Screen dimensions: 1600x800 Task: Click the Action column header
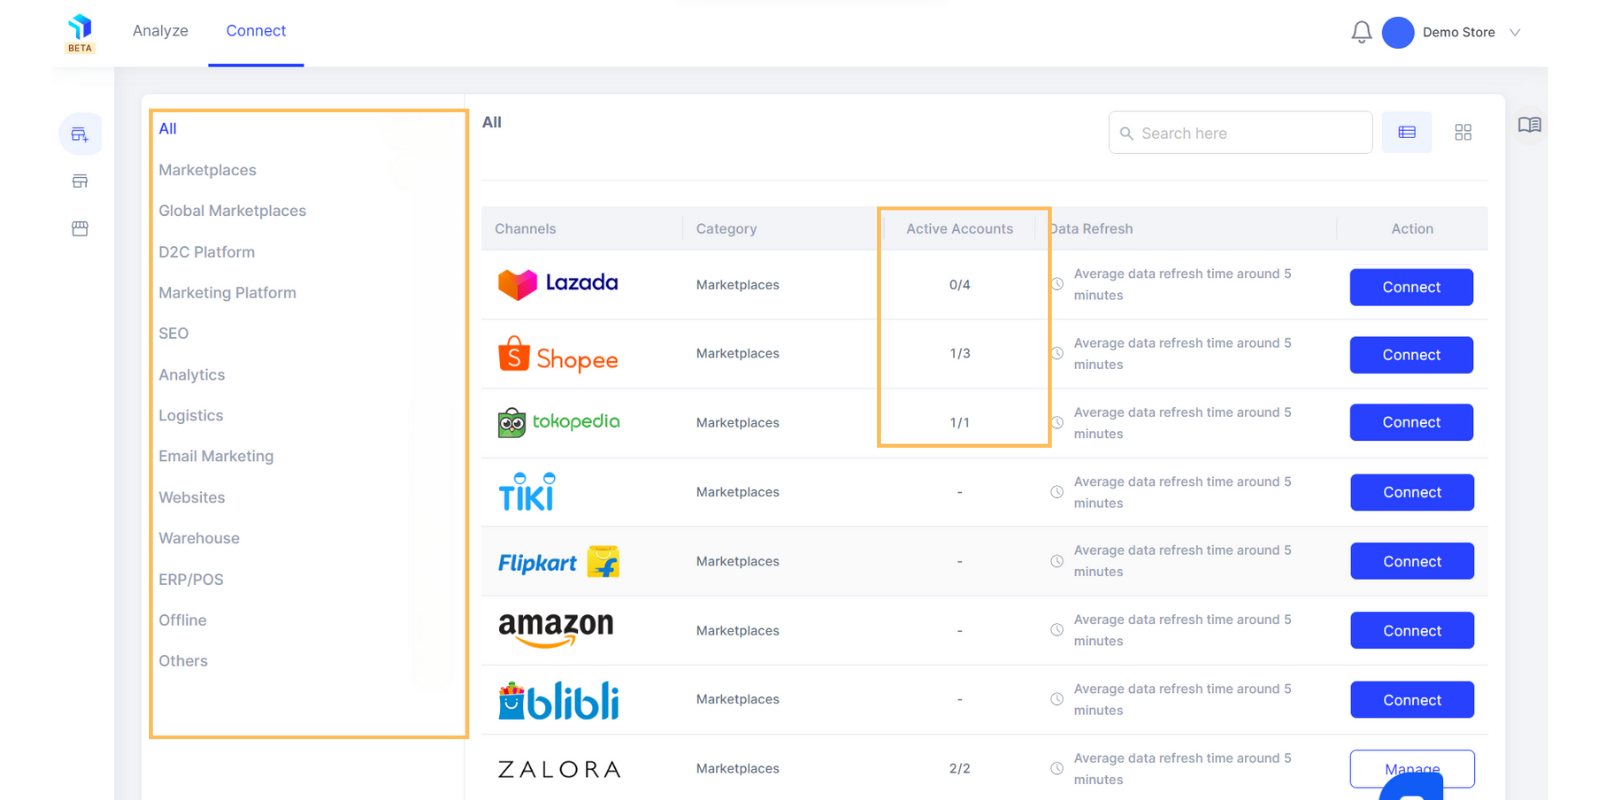1412,229
